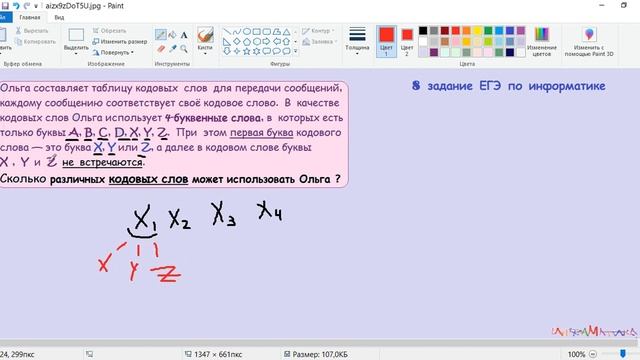Expand the Кисти brushes dropdown arrow
Screen dimensions: 640x360
click(205, 54)
